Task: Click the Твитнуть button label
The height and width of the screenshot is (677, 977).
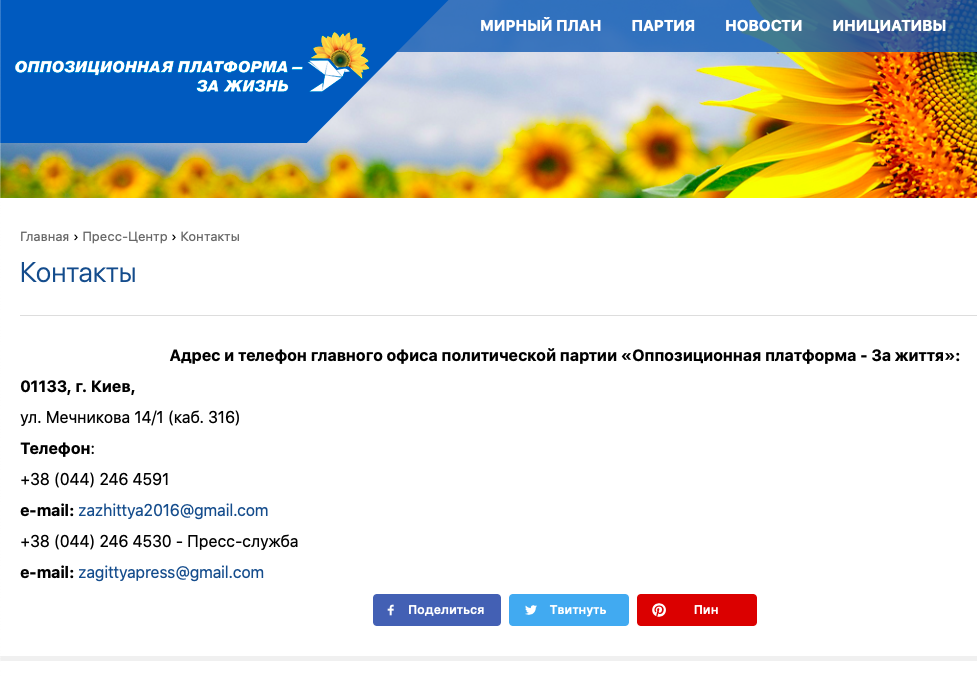Action: coord(578,610)
